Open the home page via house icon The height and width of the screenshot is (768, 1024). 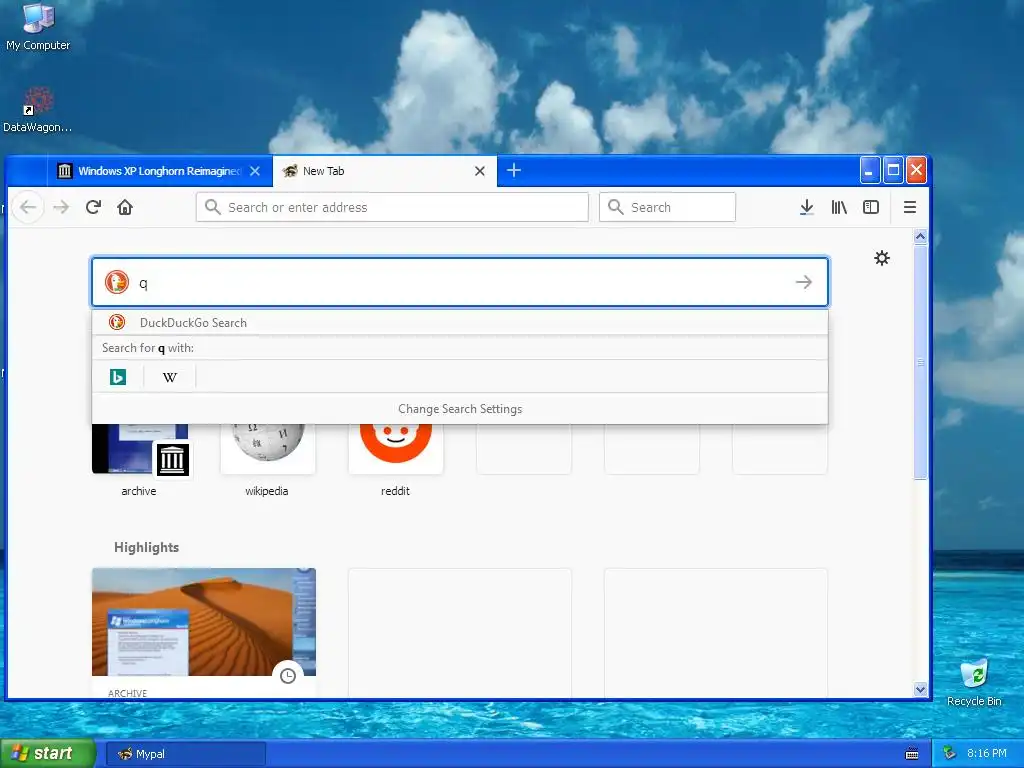(125, 208)
